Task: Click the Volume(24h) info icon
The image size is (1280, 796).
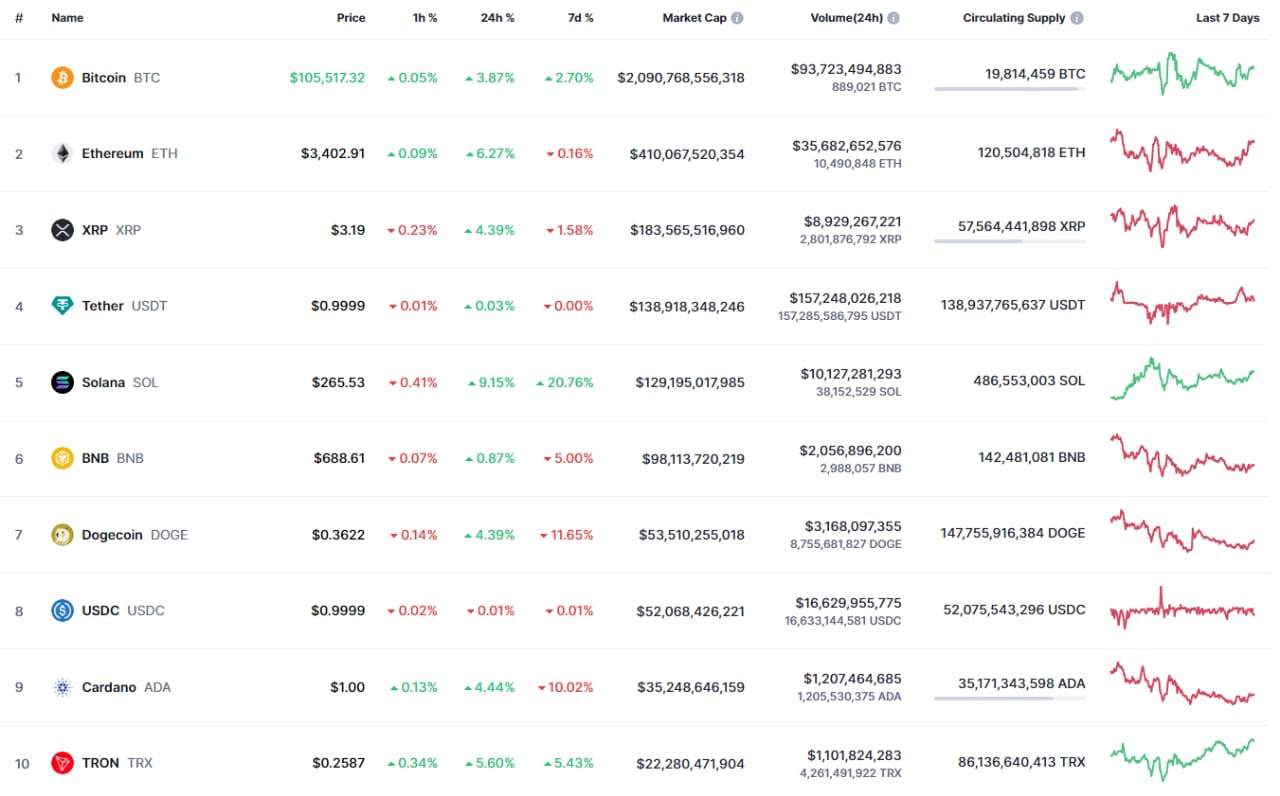Action: (x=893, y=18)
